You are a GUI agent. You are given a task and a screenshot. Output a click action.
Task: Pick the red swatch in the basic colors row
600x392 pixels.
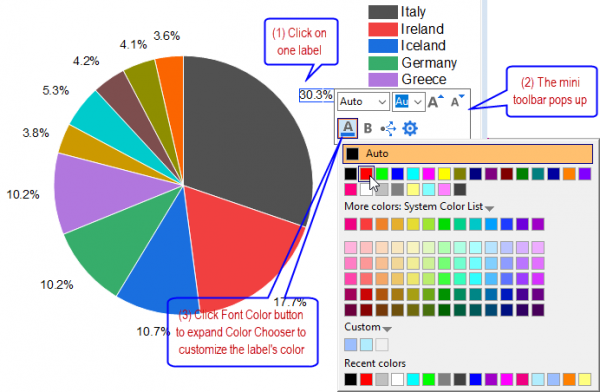366,174
